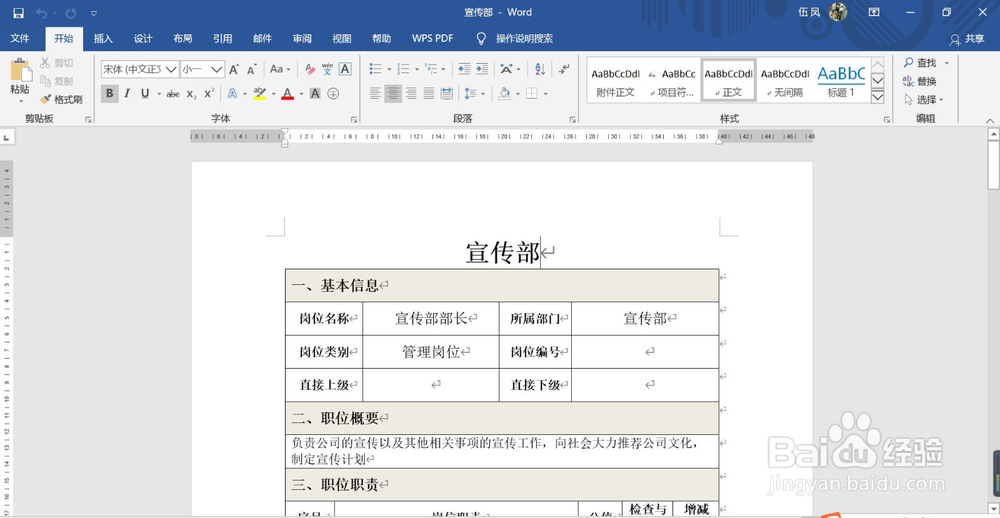Click the phonetic guide (wén 文) icon
This screenshot has height=518, width=1000.
click(x=327, y=69)
